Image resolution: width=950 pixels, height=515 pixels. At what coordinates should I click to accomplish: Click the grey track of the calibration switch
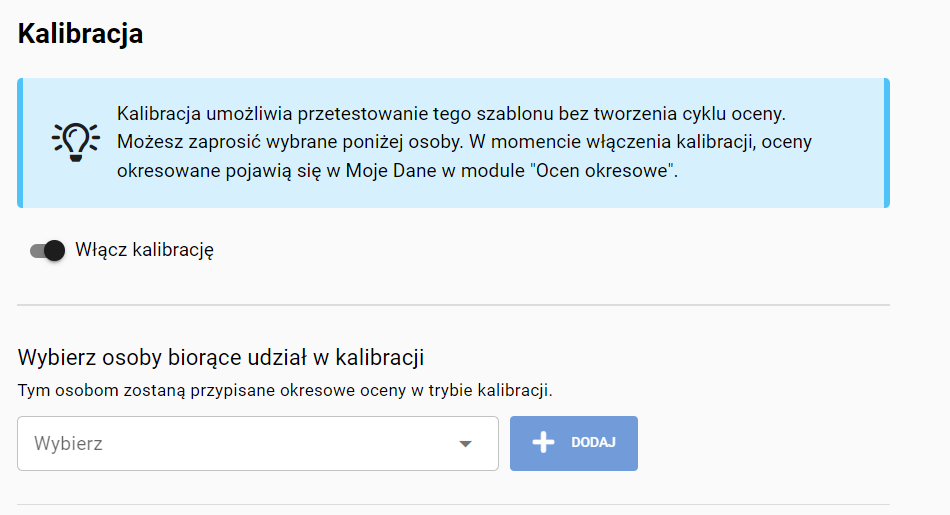[x=37, y=250]
